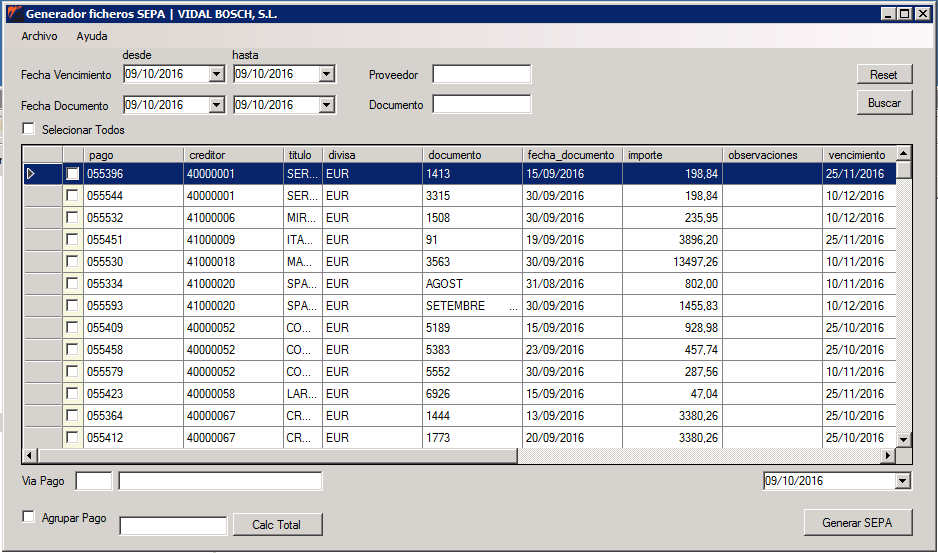This screenshot has width=938, height=553.
Task: Click the Generar SEPA button
Action: (x=858, y=522)
